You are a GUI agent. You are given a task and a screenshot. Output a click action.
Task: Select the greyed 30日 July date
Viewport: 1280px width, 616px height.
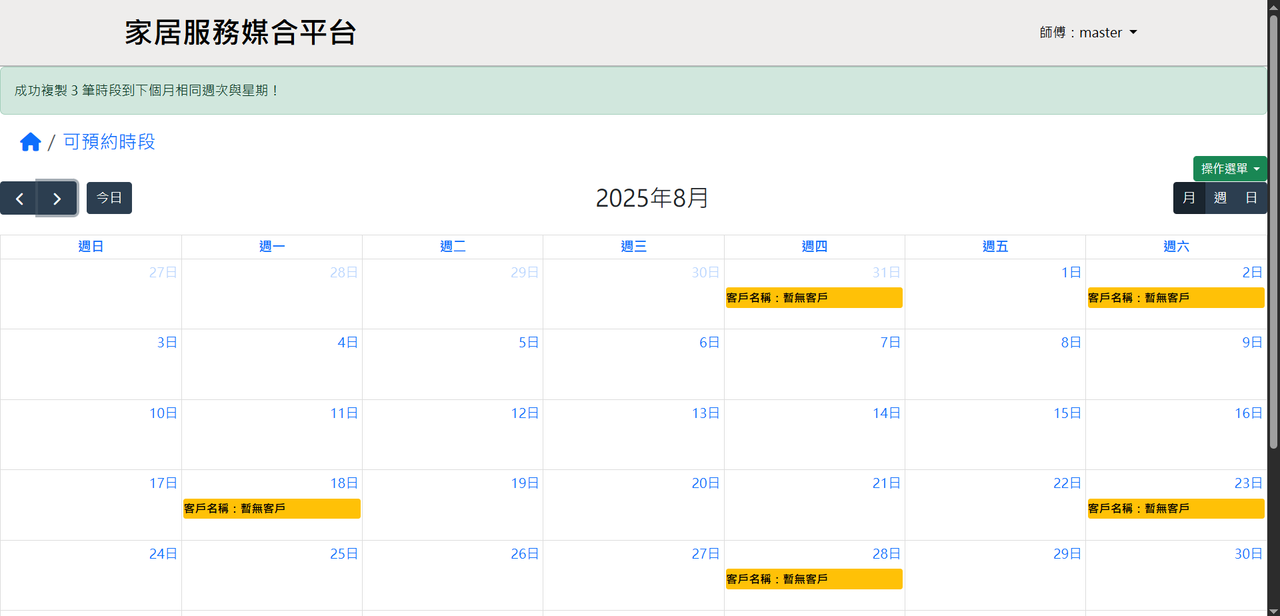(x=706, y=272)
